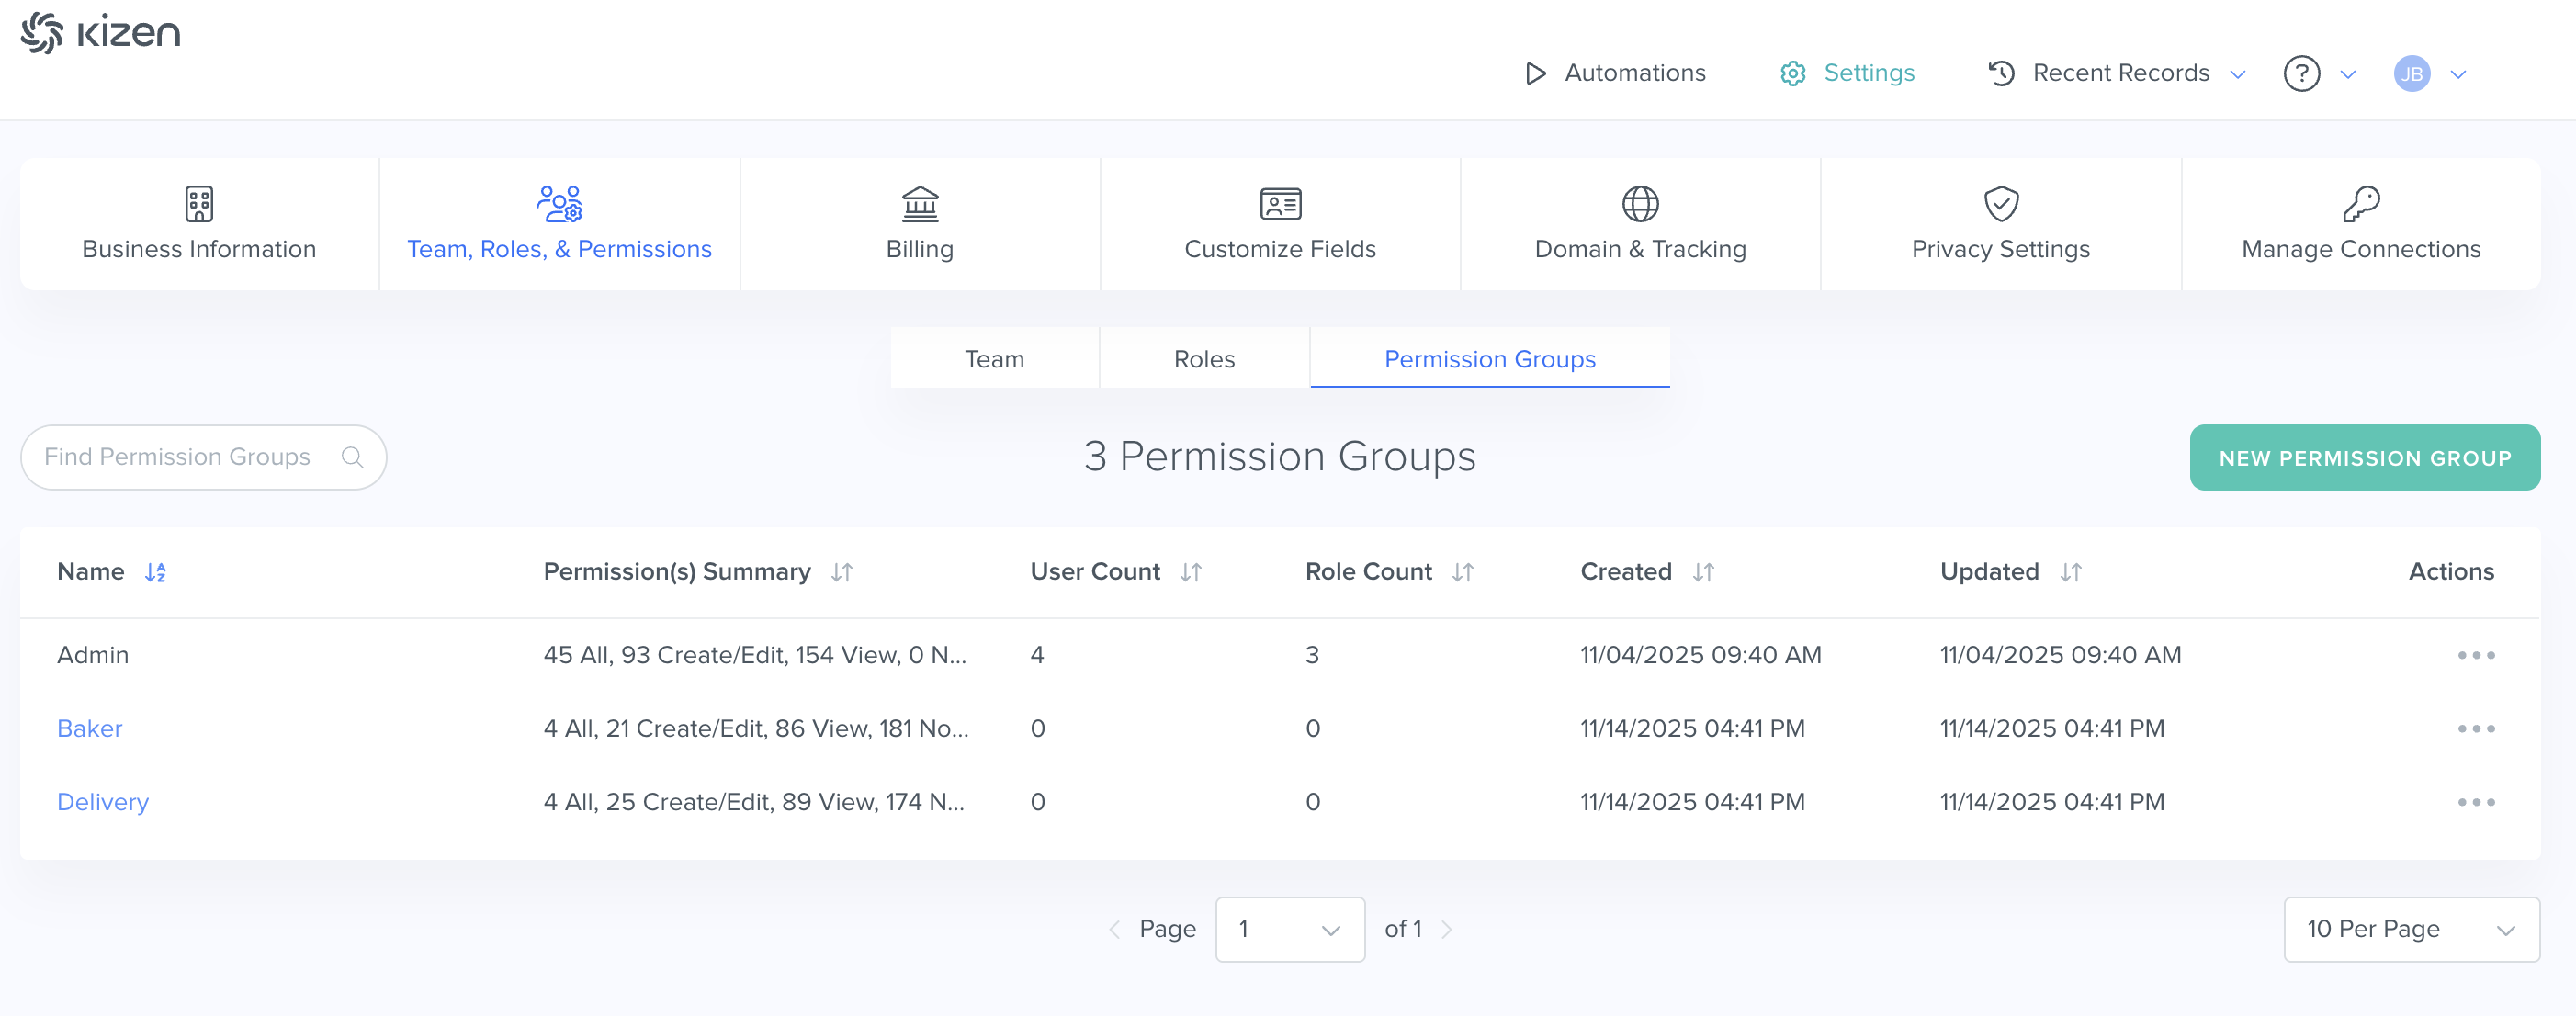Sort by User Count column
This screenshot has height=1016, width=2576.
1190,572
